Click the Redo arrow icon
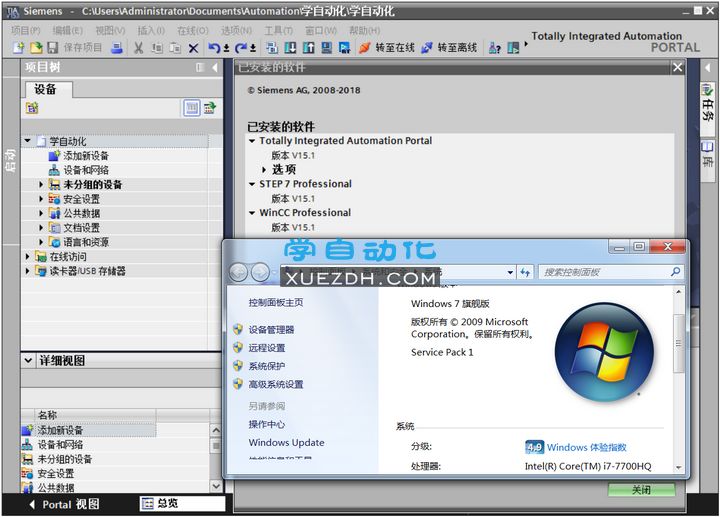Viewport: 720px width, 517px height. tap(241, 47)
